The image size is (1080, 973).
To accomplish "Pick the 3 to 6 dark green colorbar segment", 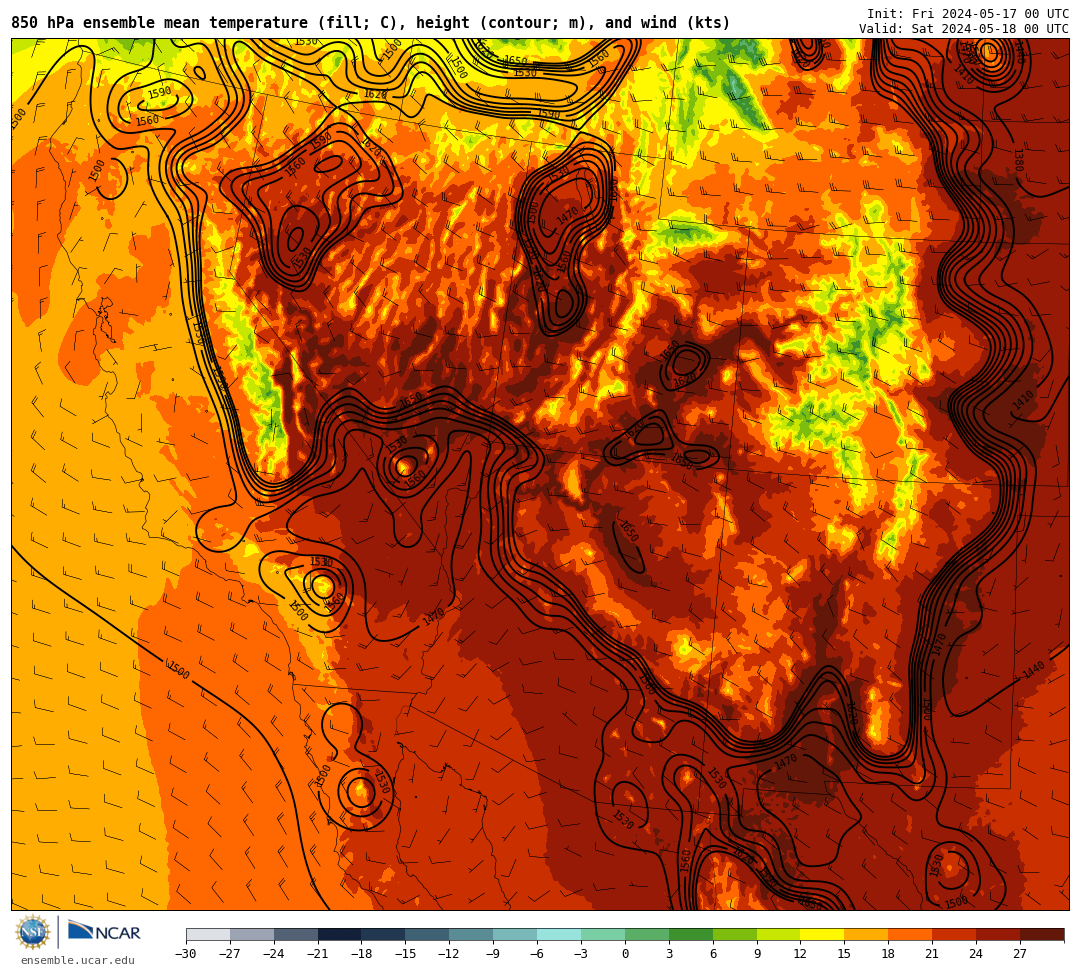I will [x=691, y=934].
